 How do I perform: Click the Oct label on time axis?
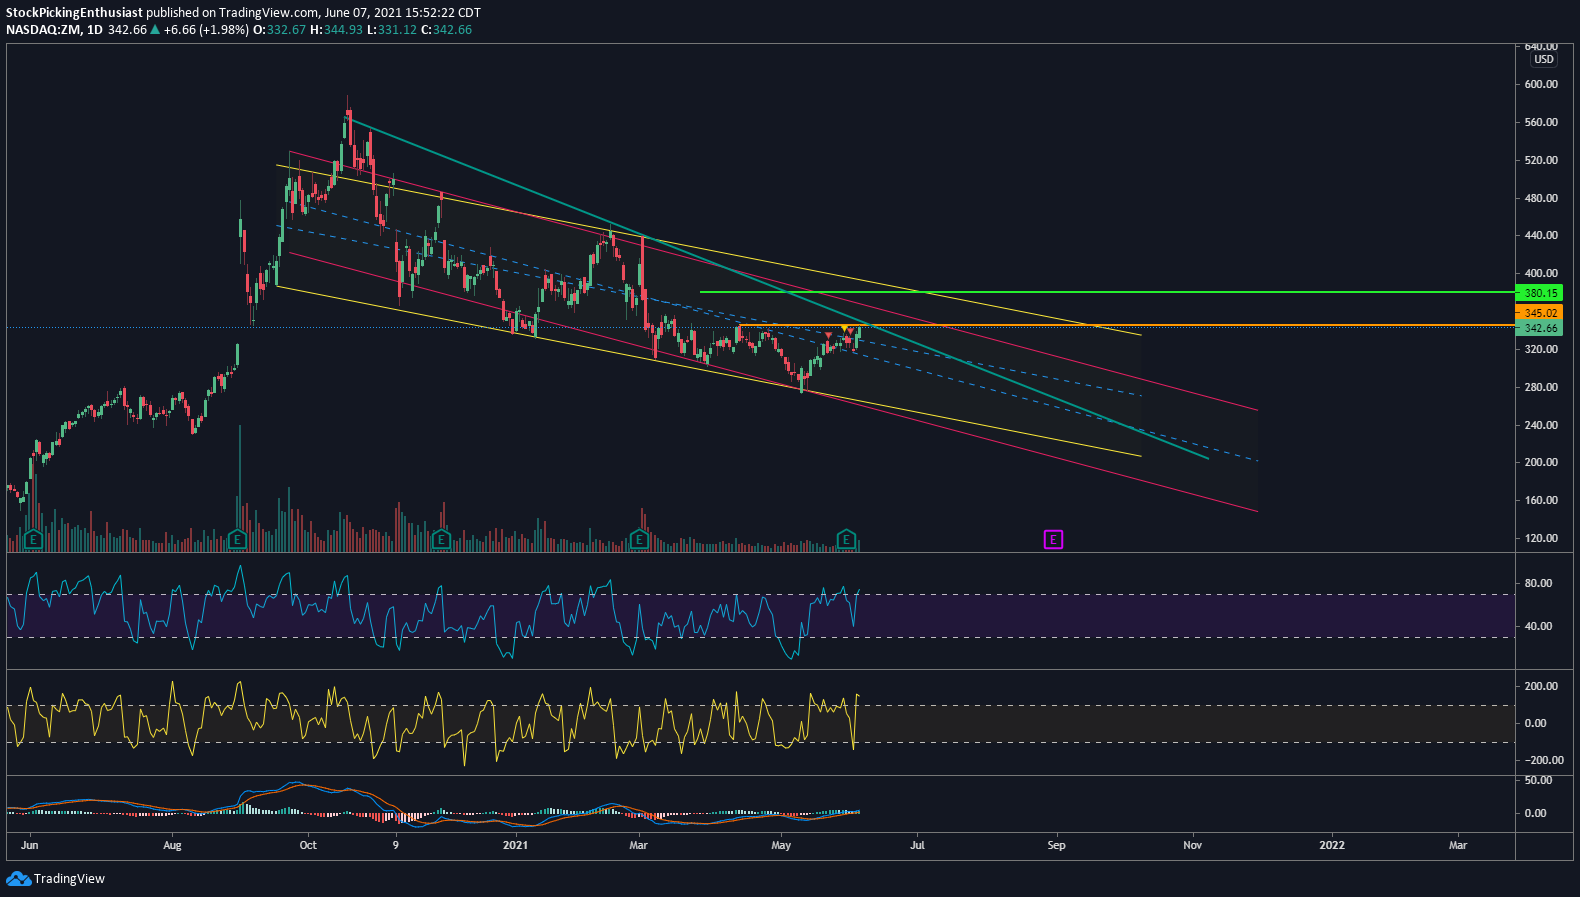click(308, 845)
